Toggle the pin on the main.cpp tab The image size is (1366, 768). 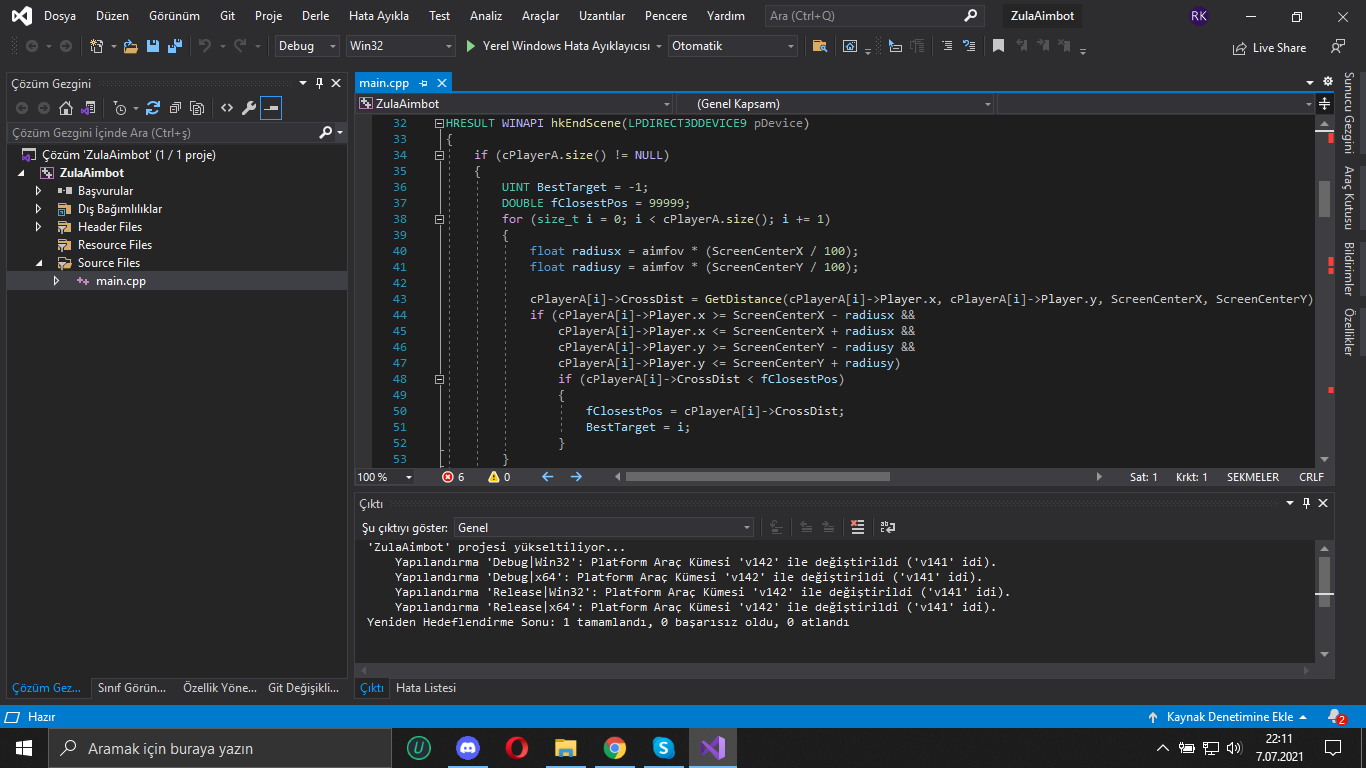click(x=424, y=83)
